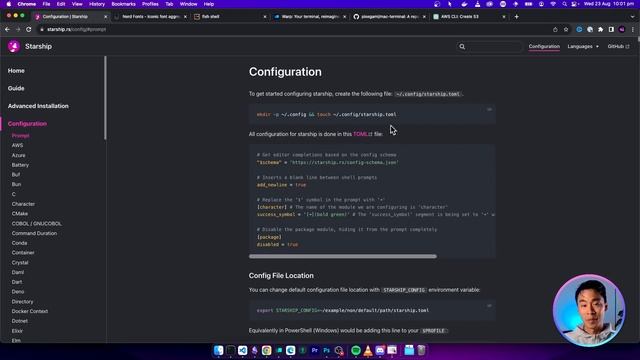The image size is (640, 360).
Task: Click the share icon in the address bar
Action: click(x=555, y=29)
